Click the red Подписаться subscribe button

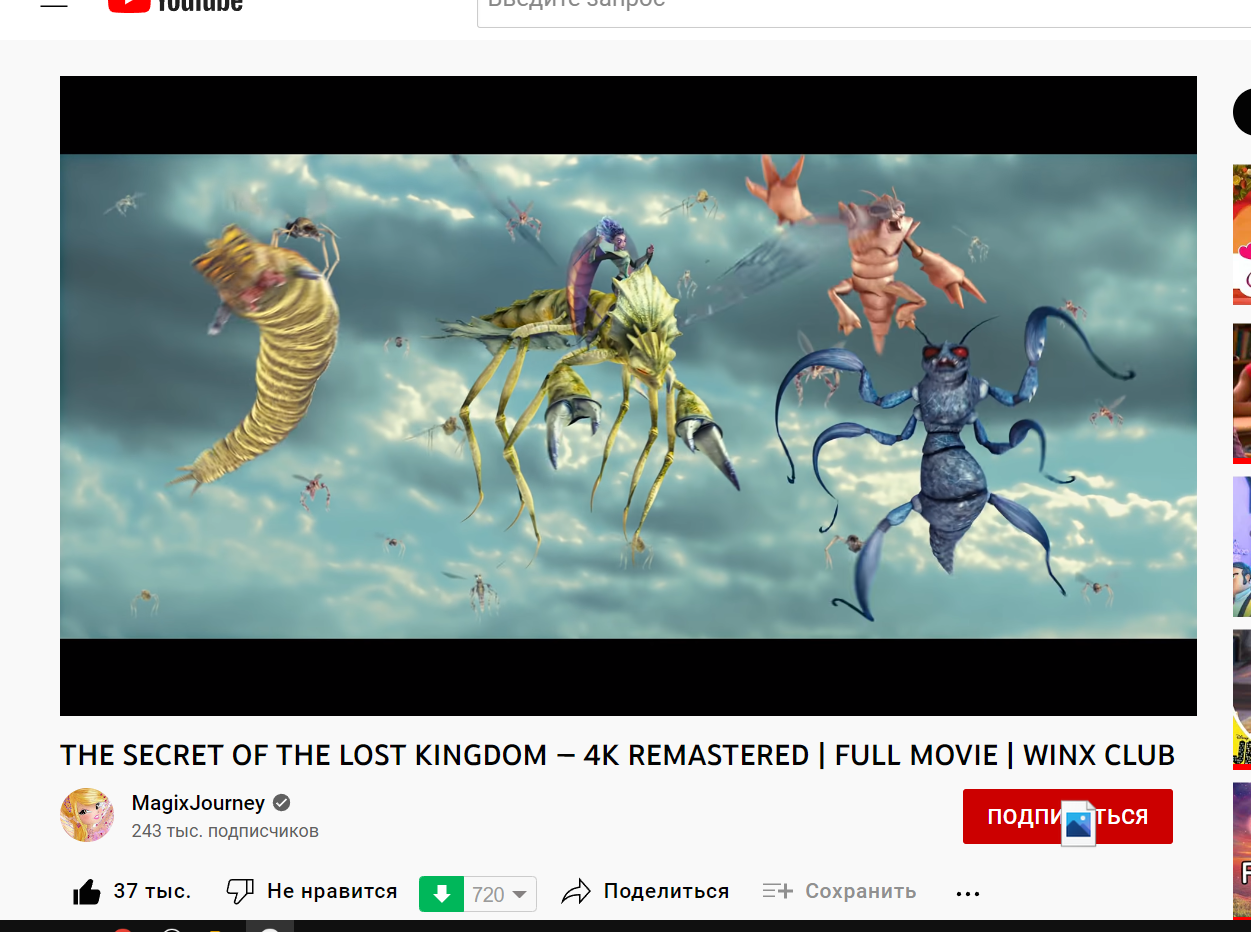(x=1067, y=817)
